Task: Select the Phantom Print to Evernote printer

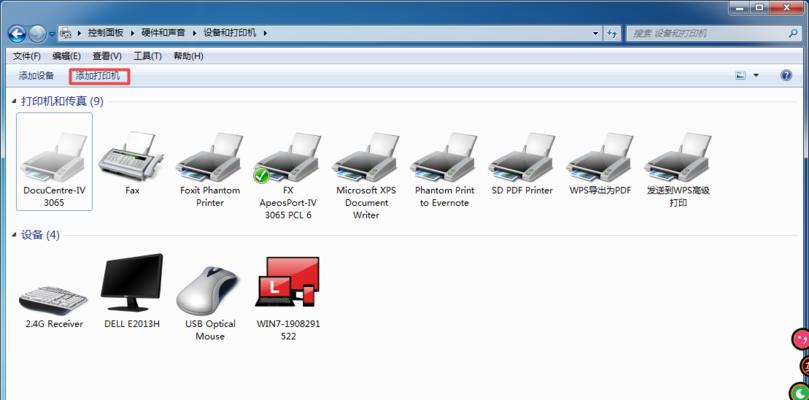Action: coord(444,157)
